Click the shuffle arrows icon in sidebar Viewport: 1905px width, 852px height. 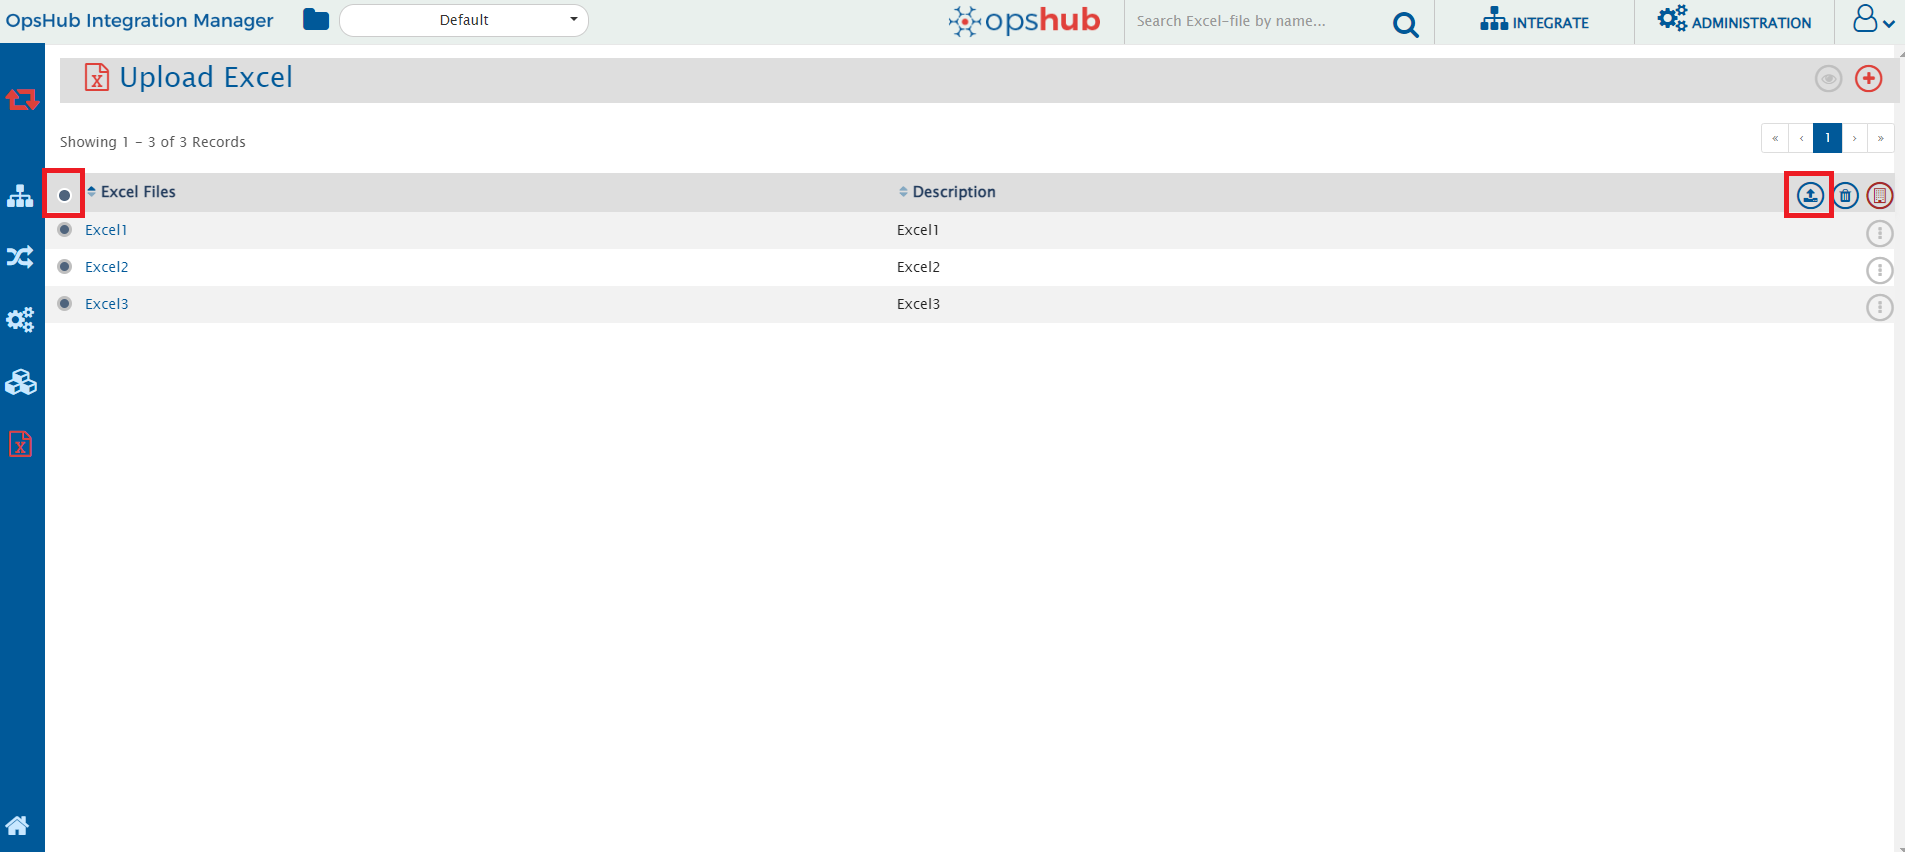21,258
